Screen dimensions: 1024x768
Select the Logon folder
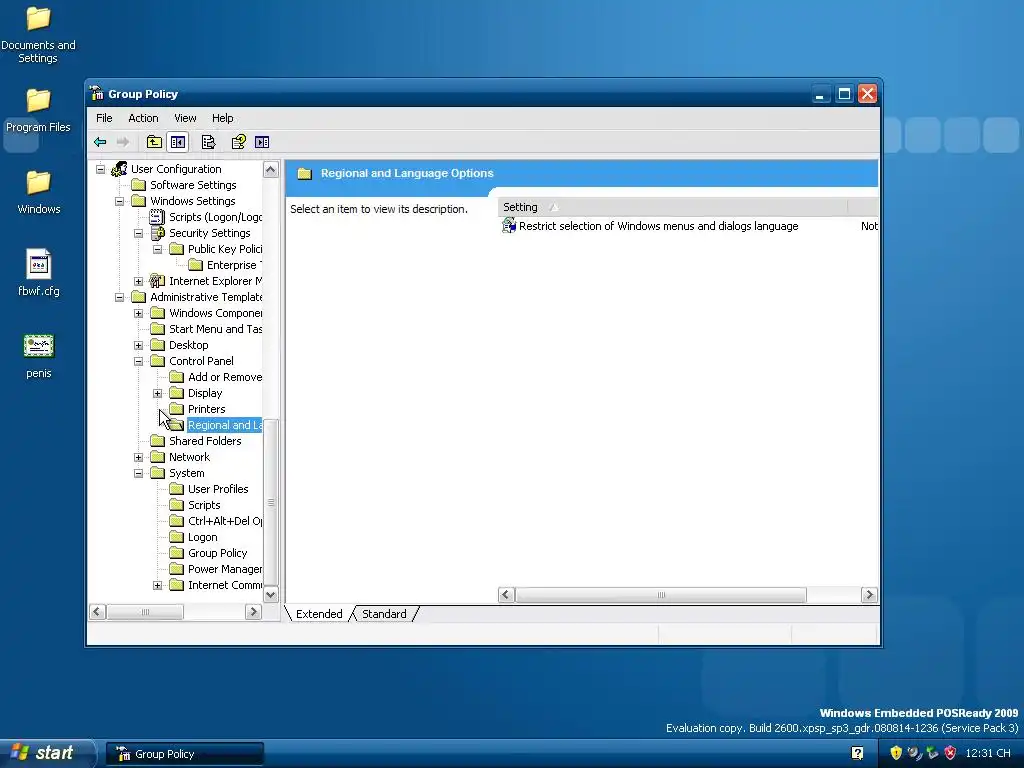click(202, 537)
